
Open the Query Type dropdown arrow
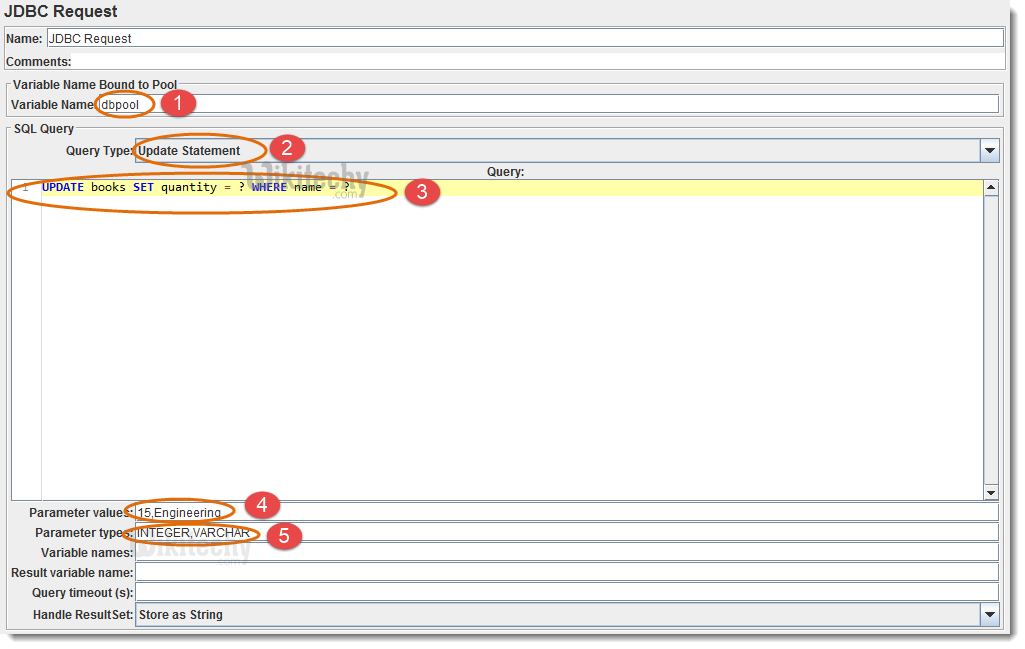[x=989, y=151]
